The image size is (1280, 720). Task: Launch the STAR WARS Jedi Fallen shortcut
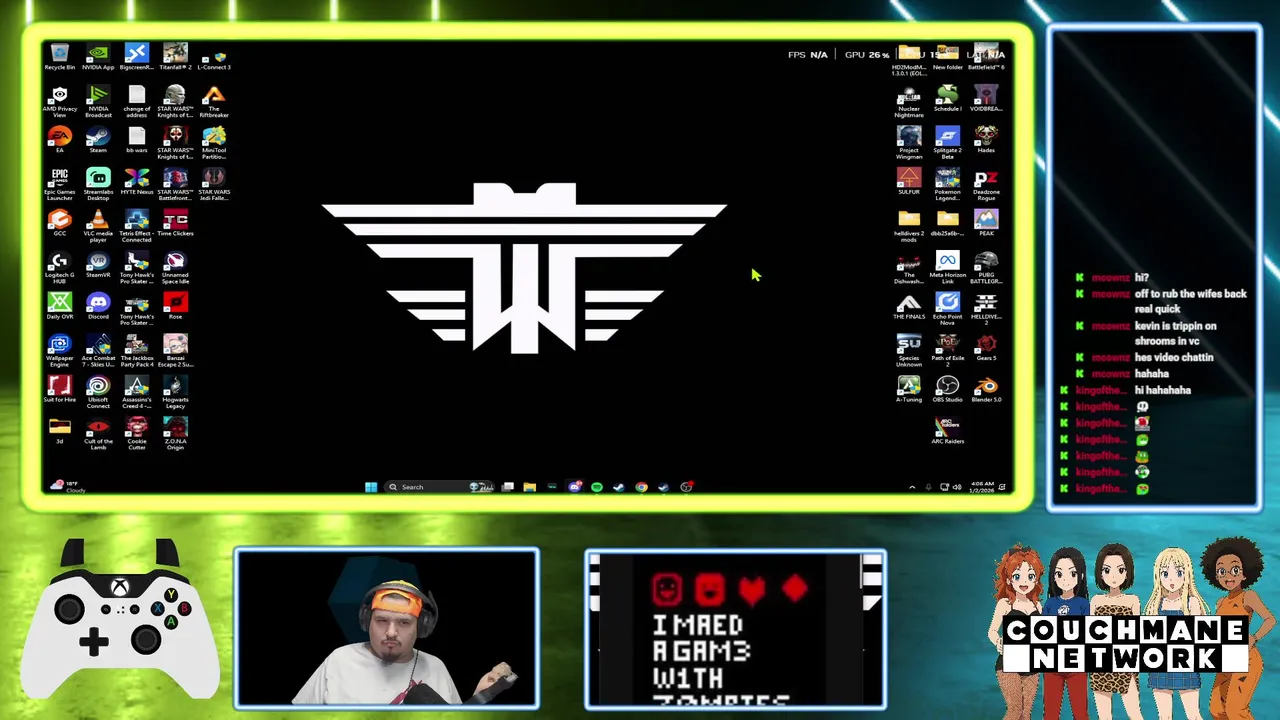point(214,184)
